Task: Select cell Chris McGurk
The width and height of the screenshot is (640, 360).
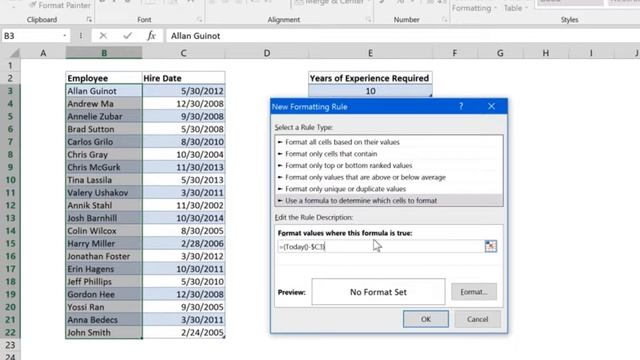Action: point(104,167)
